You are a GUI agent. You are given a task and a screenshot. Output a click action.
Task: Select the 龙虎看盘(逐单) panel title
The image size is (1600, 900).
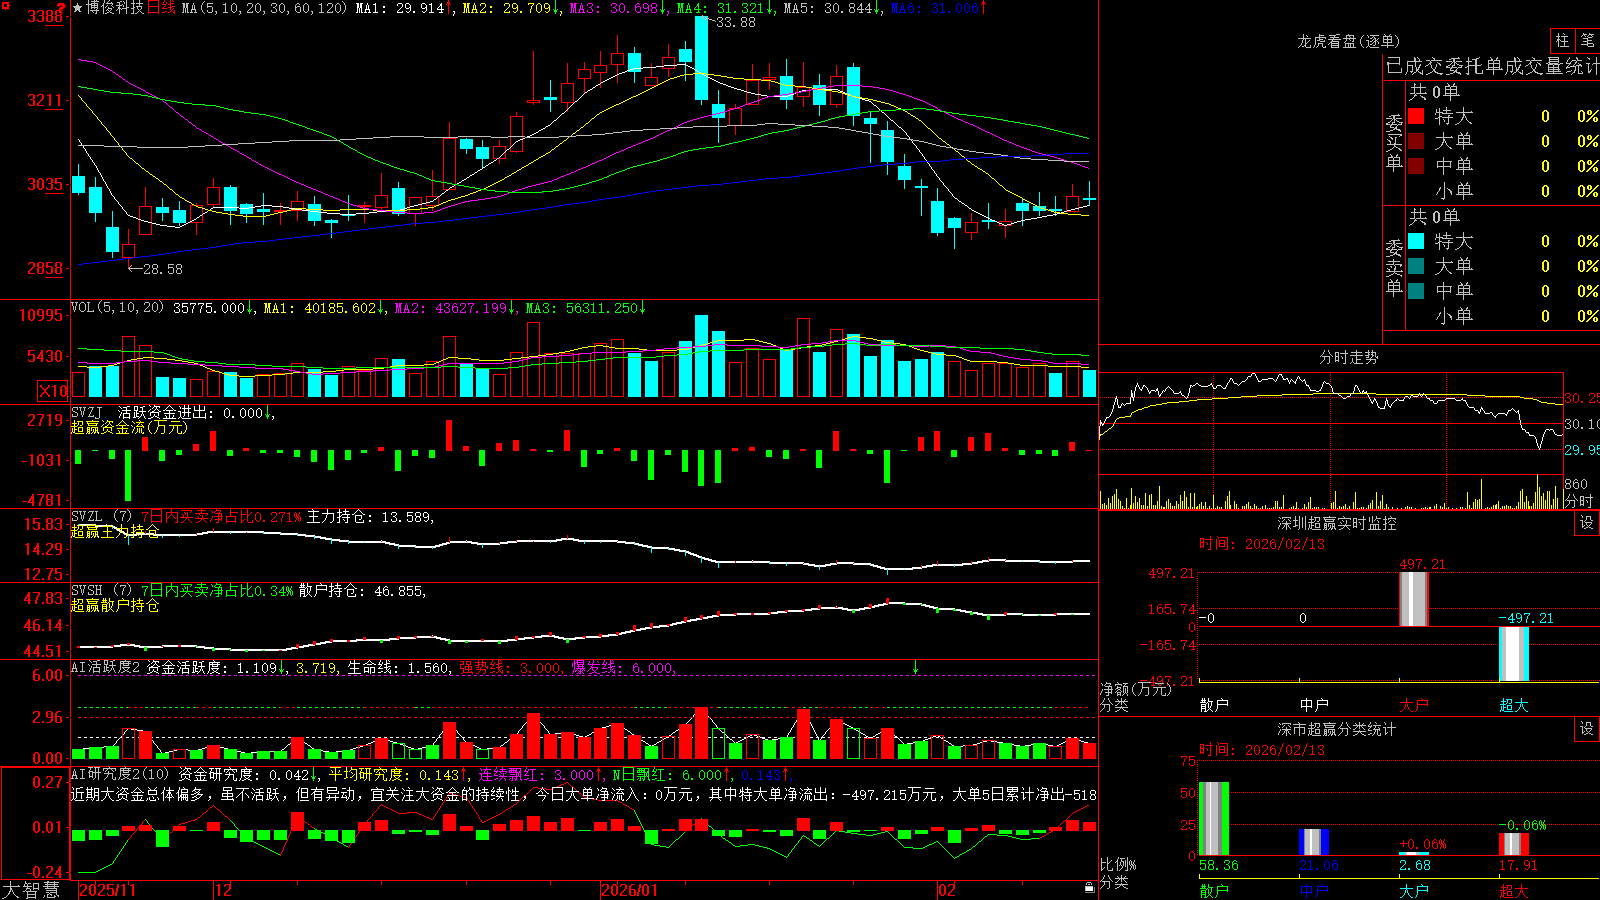point(1348,41)
